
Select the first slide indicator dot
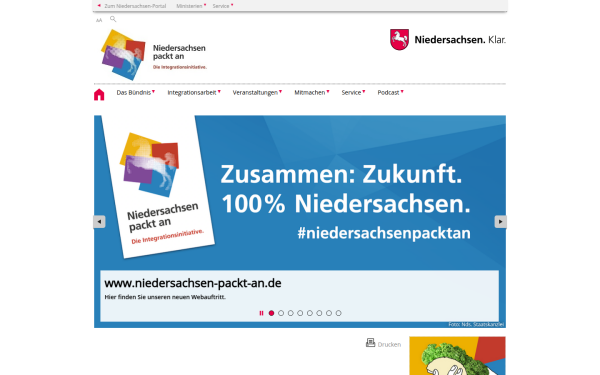[x=271, y=313]
